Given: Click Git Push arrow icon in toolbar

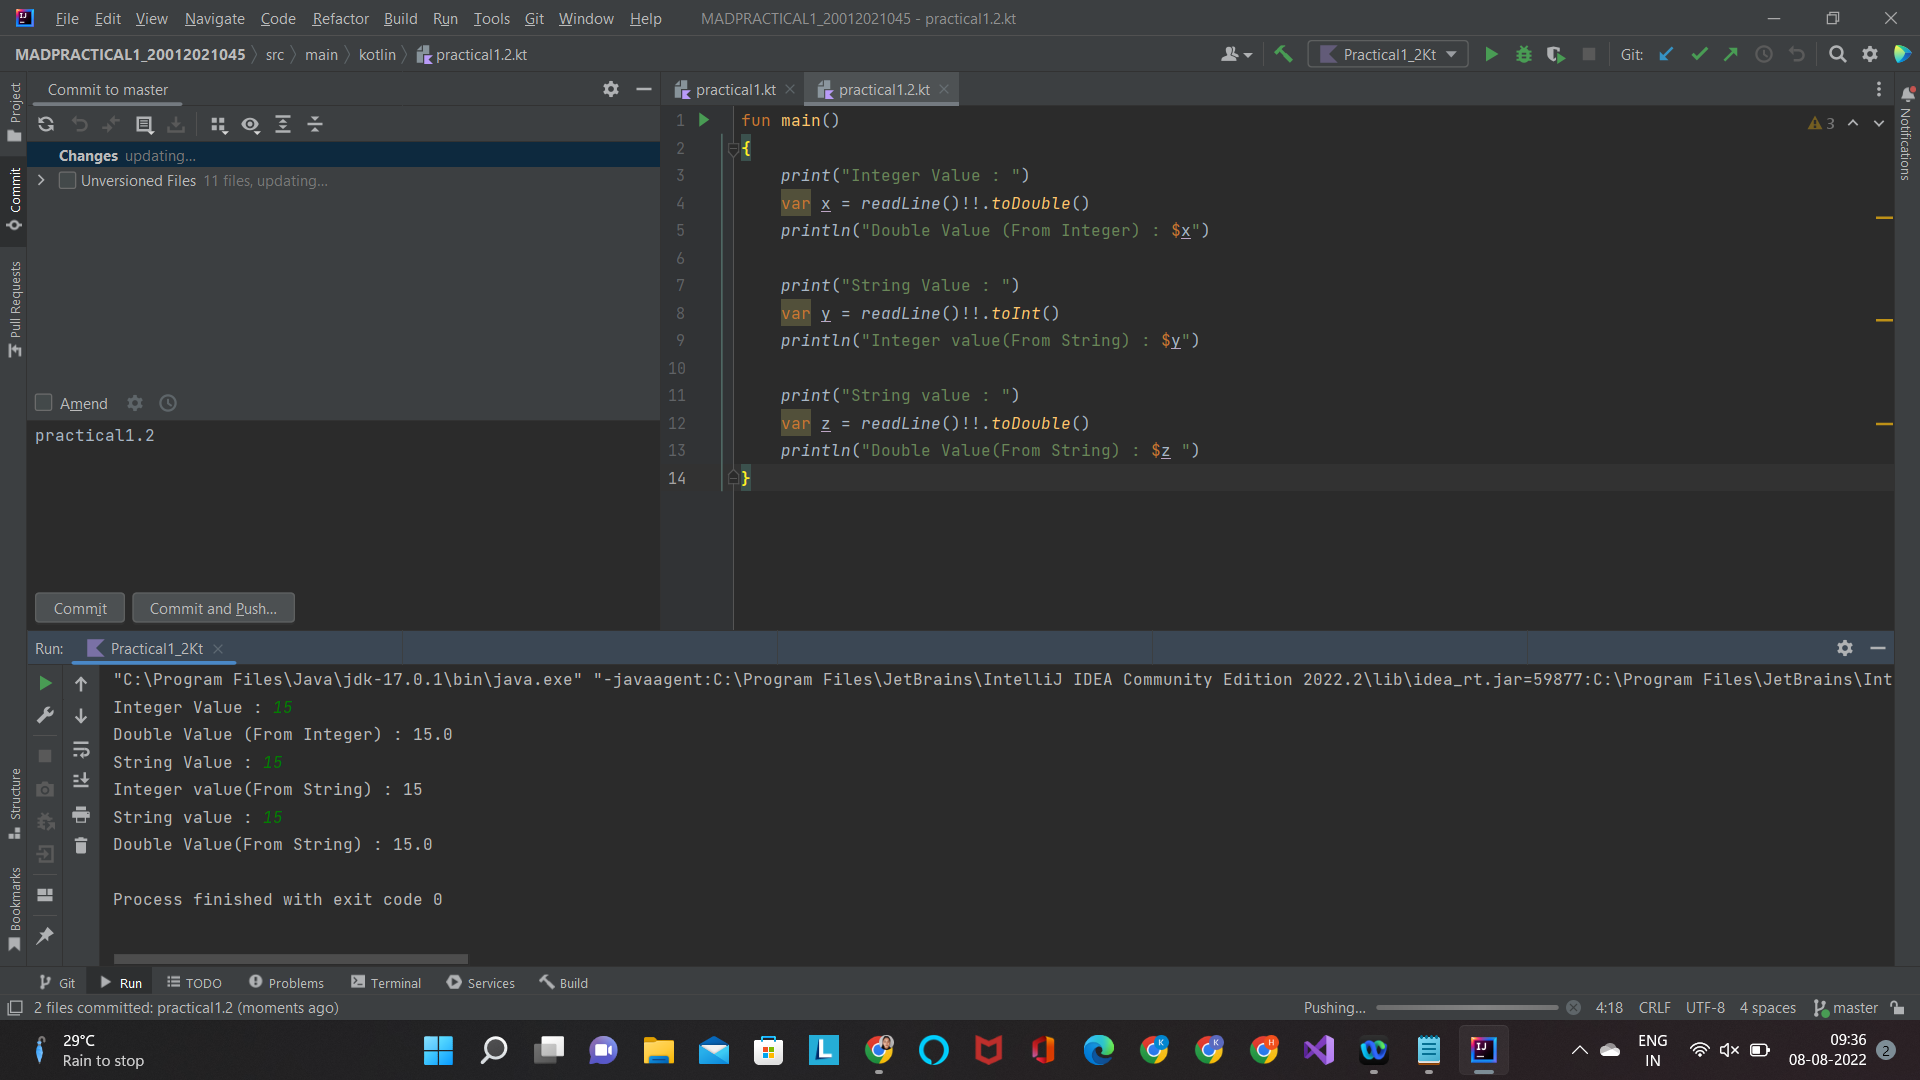Looking at the screenshot, I should [x=1731, y=54].
